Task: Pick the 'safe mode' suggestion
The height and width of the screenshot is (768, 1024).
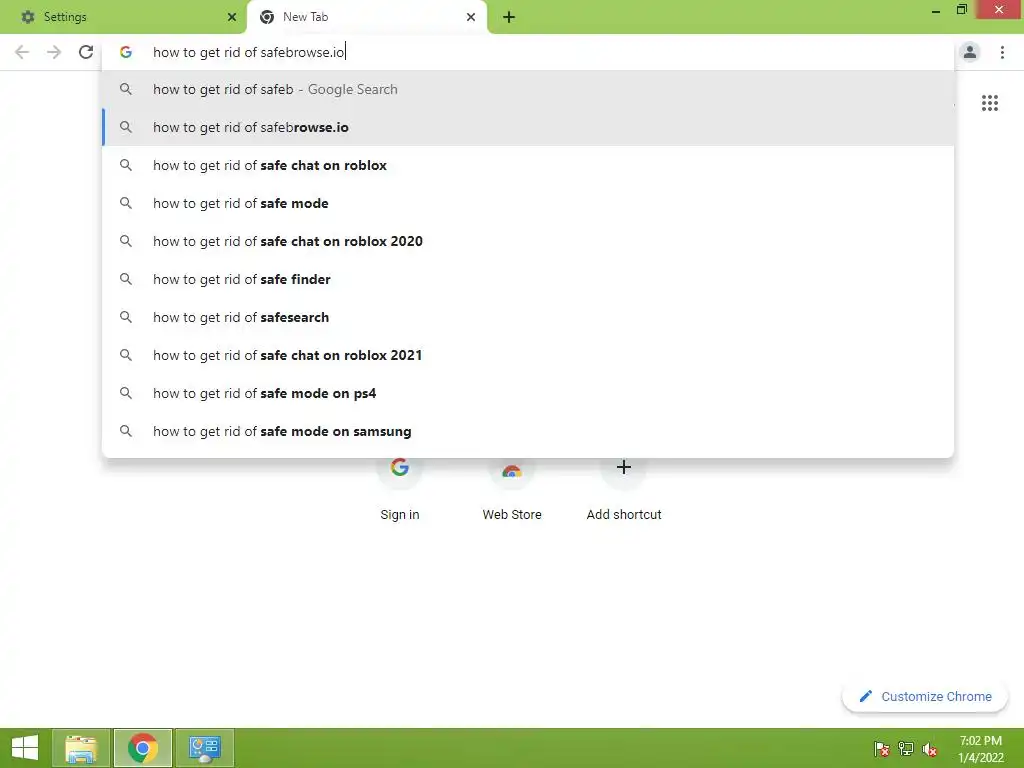Action: tap(528, 203)
